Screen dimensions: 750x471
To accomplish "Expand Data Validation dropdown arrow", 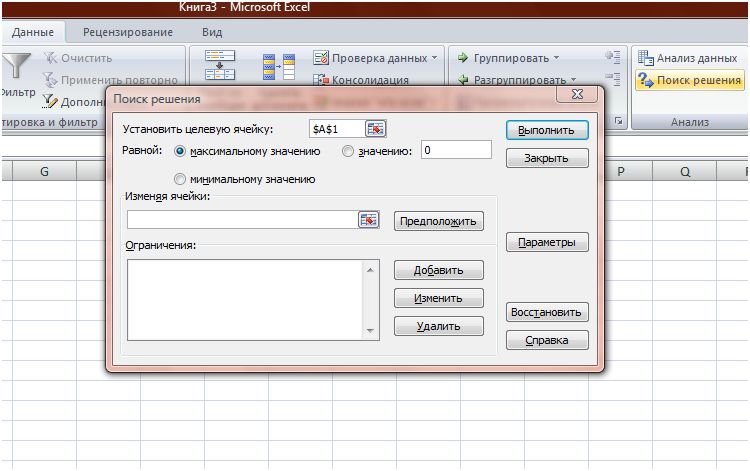I will tap(434, 58).
